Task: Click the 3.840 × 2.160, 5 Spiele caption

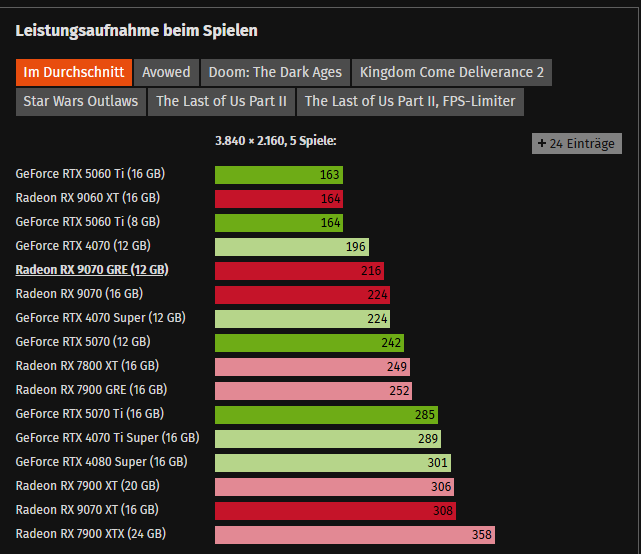Action: 276,141
